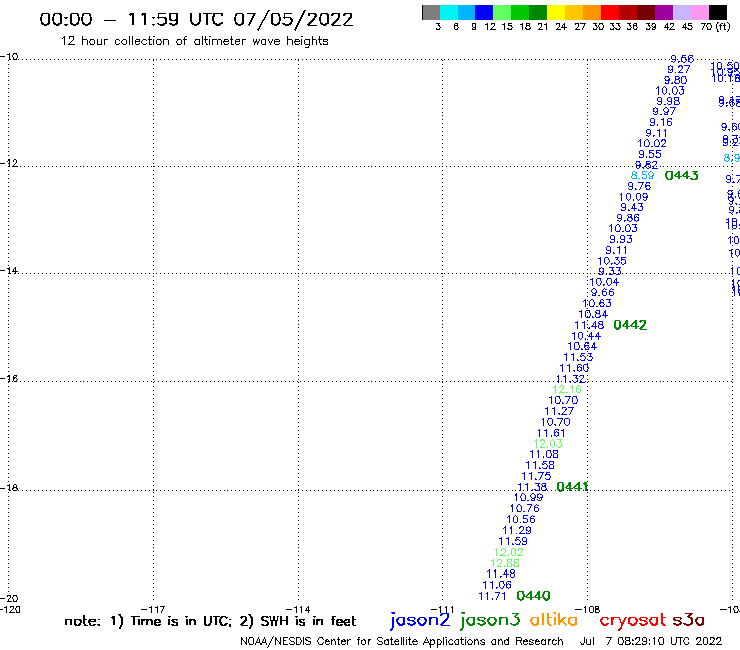
Task: Click the note 'Time is in UTC; SWH is in feet'
Action: coord(210,621)
